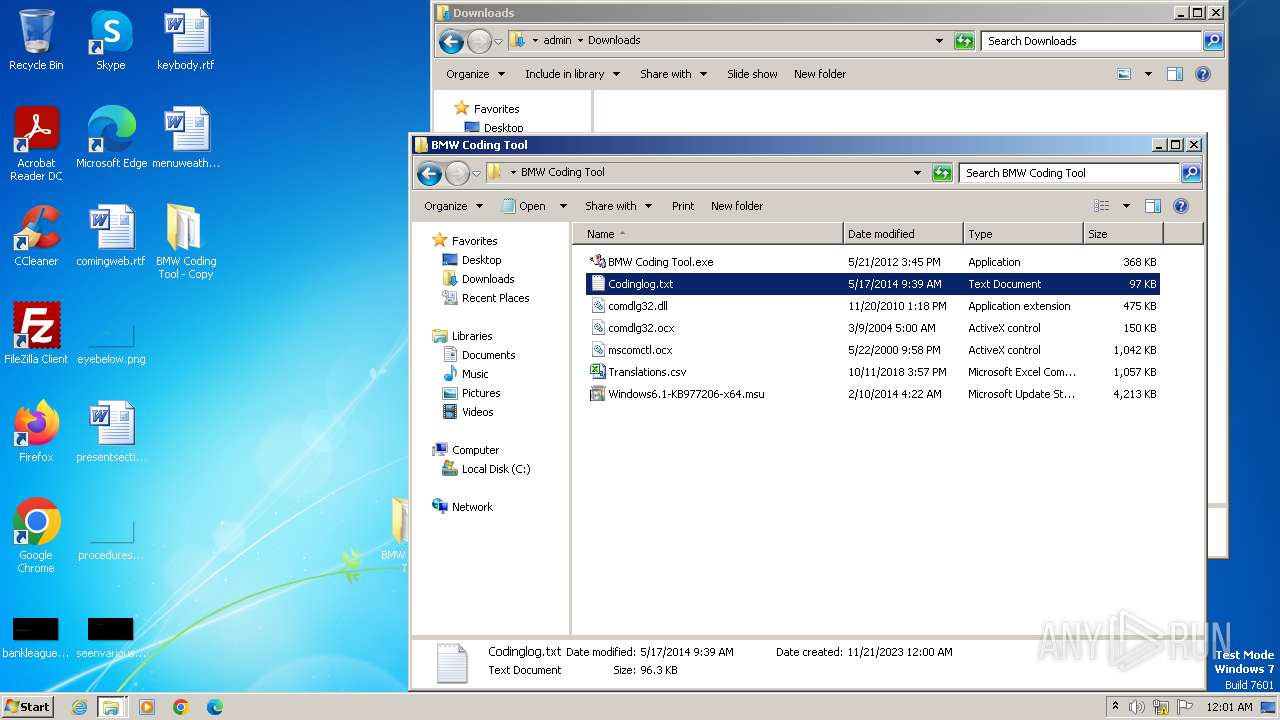Open Acrobat Reader DC desktop shortcut
1280x720 pixels.
pos(36,145)
